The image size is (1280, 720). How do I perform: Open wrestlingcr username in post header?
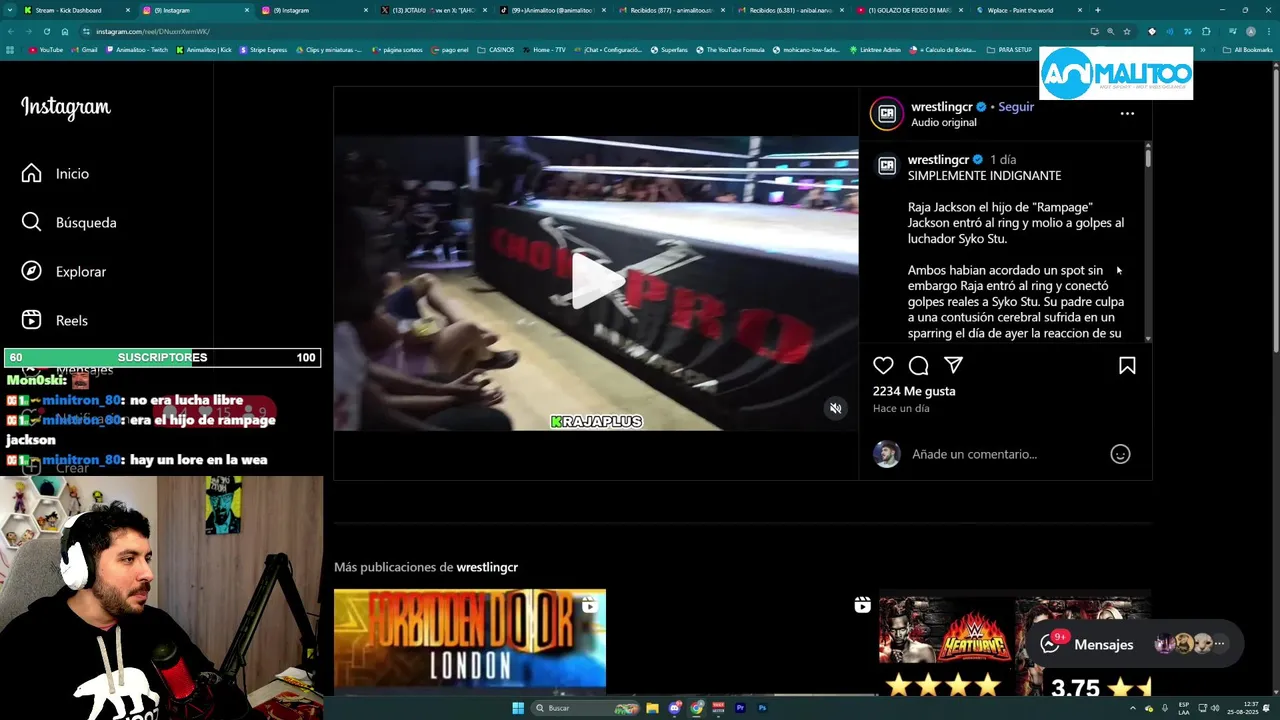942,107
